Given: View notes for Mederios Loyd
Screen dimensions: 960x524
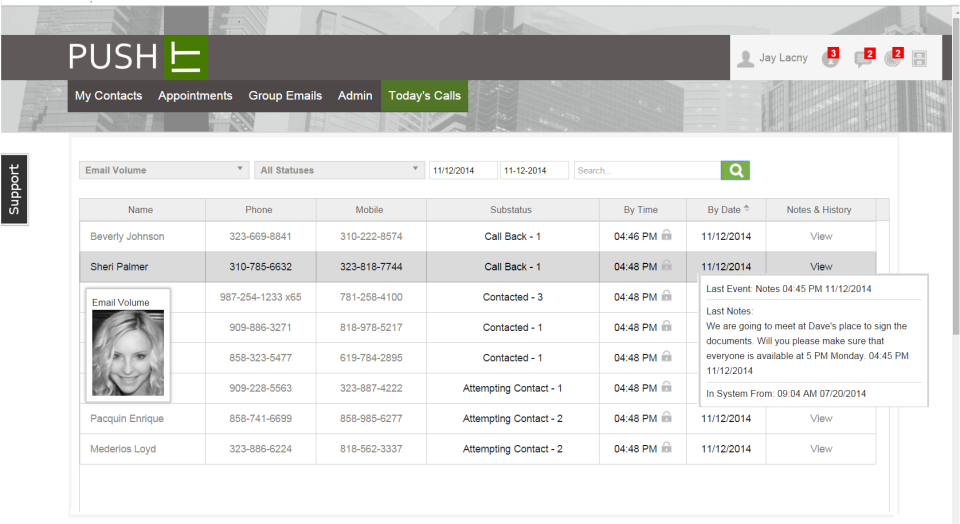Looking at the screenshot, I should coord(821,449).
